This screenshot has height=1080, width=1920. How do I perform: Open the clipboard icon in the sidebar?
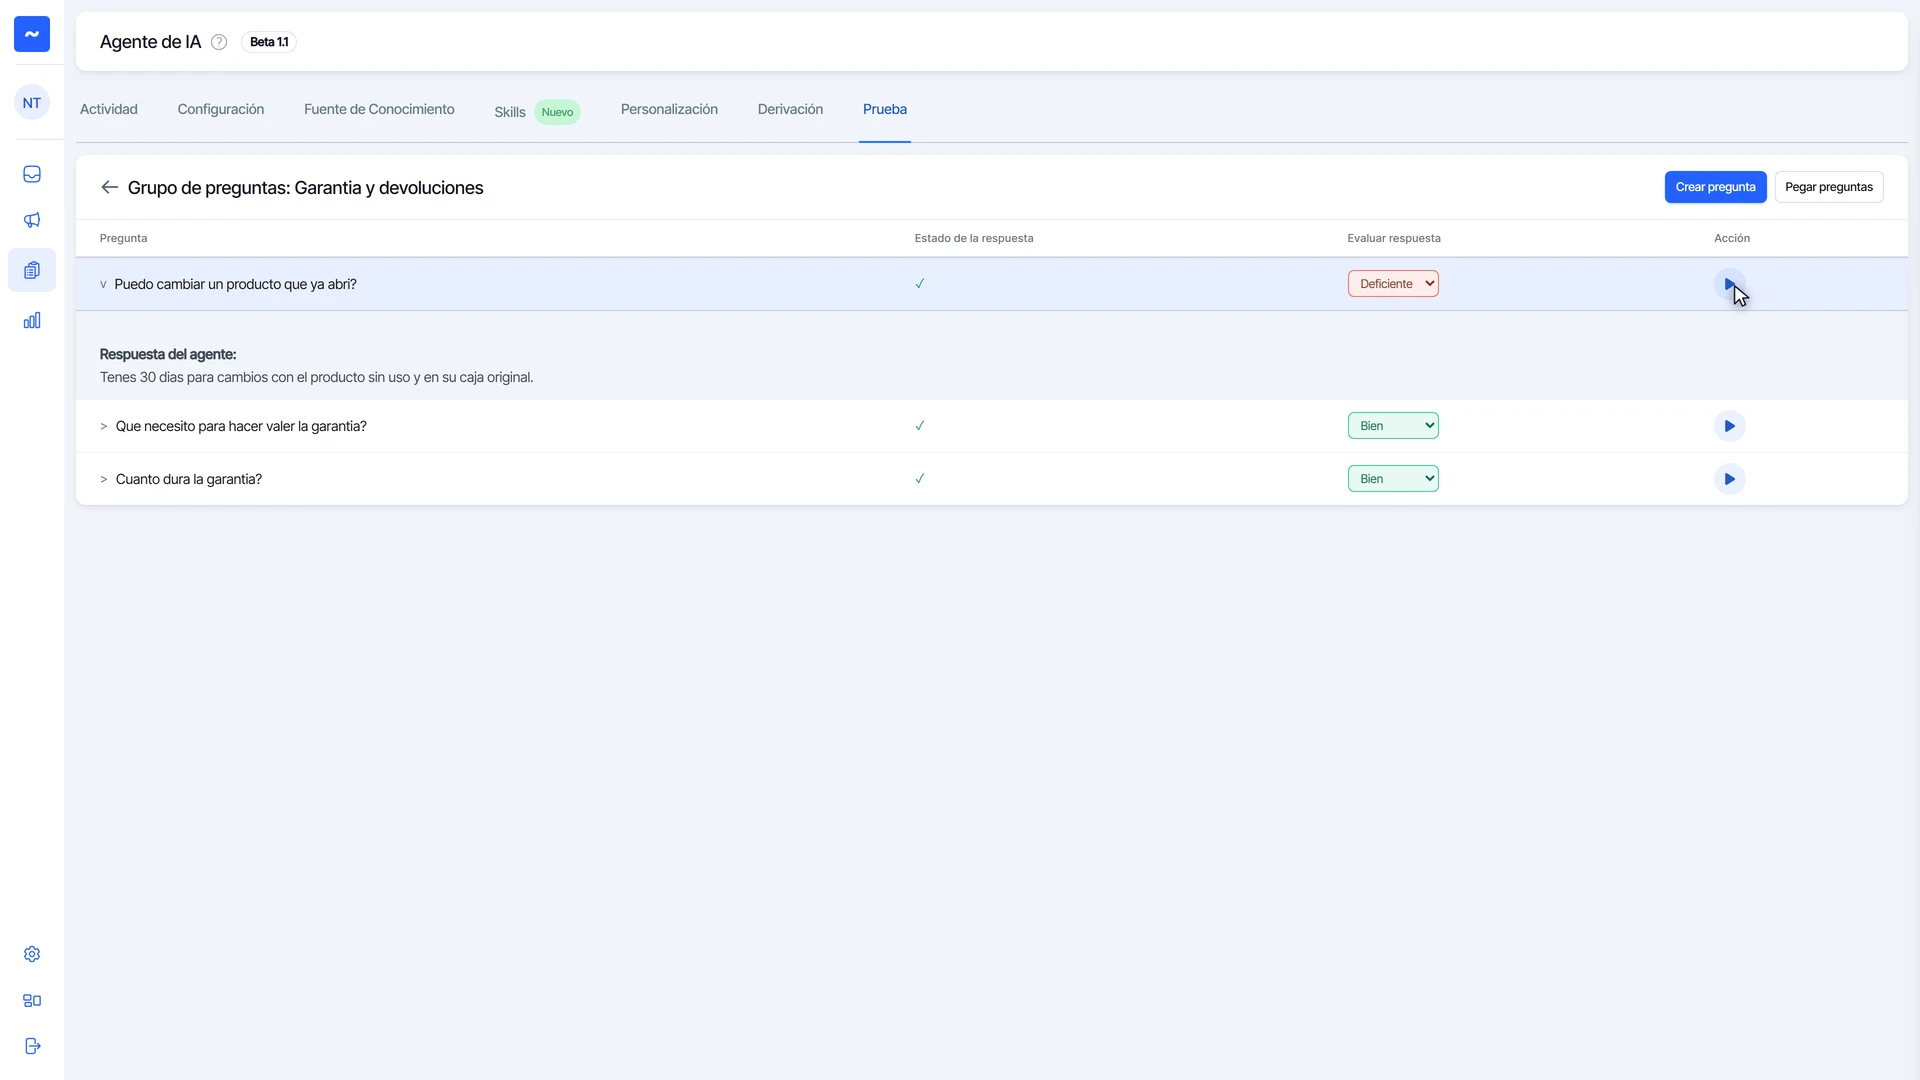32,270
